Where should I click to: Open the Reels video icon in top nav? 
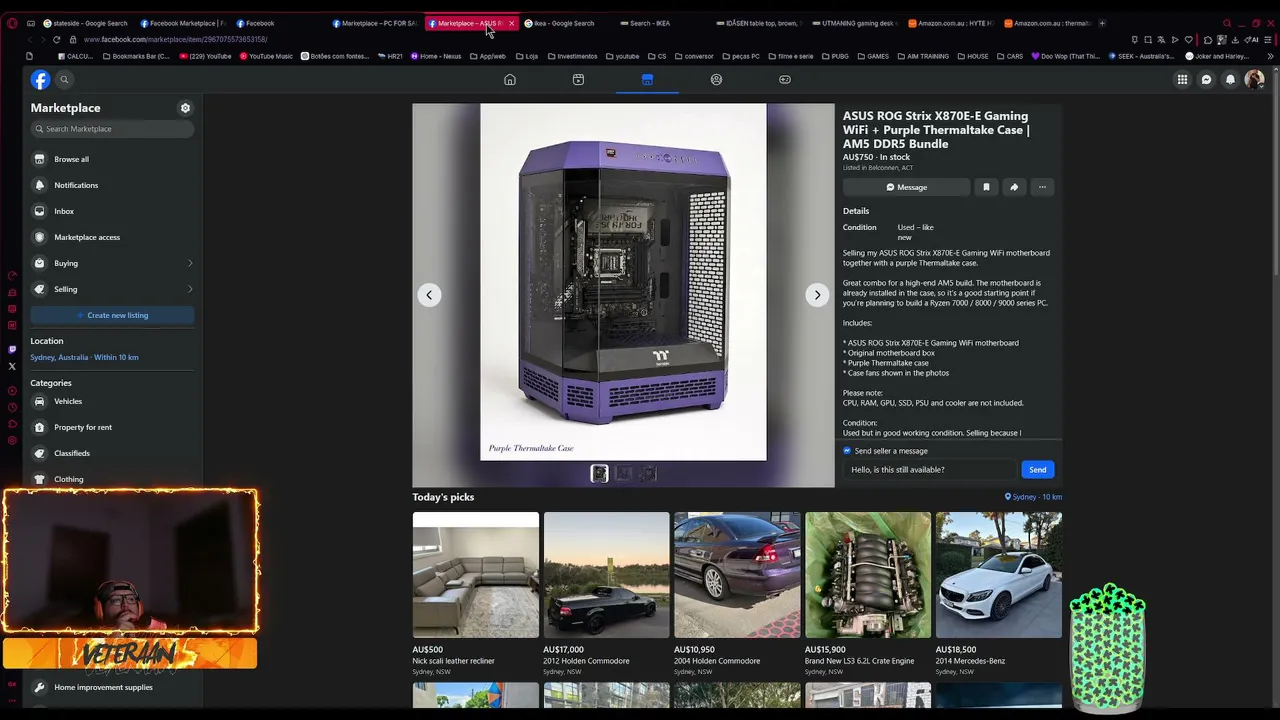(x=578, y=80)
